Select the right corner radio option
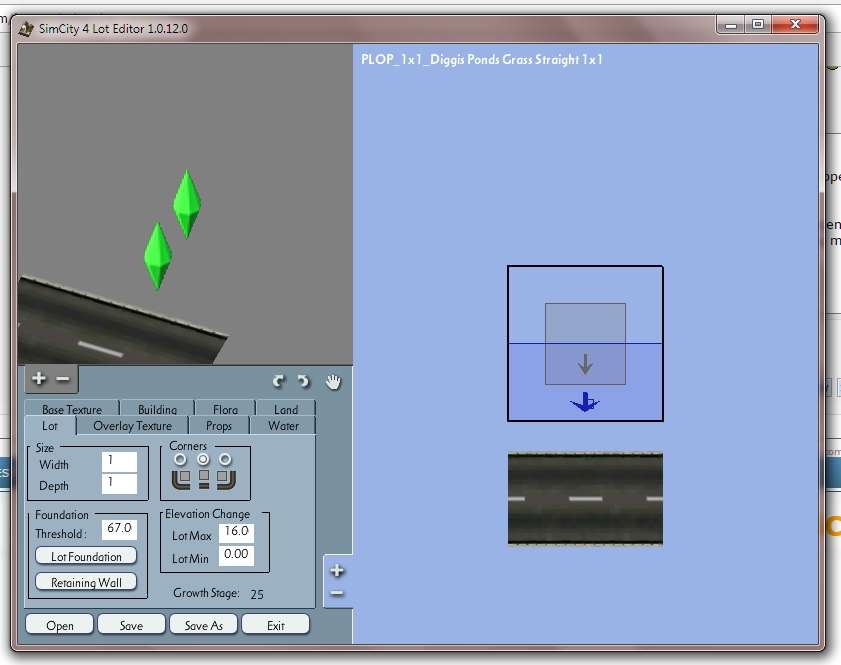Screen dimensions: 841x665 tap(225, 460)
